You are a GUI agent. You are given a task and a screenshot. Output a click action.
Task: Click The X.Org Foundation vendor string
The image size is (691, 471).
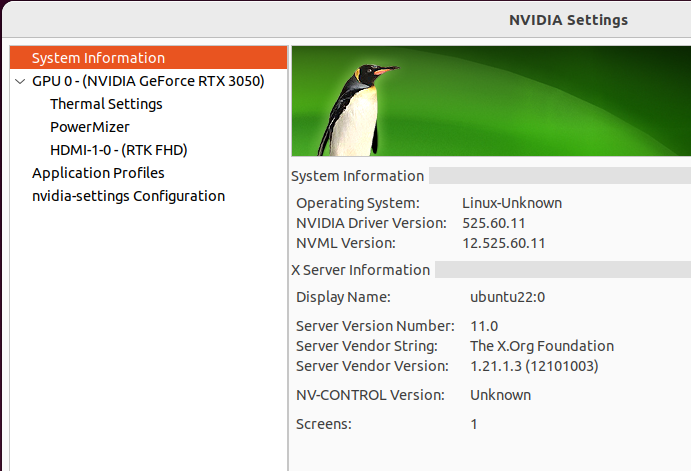[542, 346]
